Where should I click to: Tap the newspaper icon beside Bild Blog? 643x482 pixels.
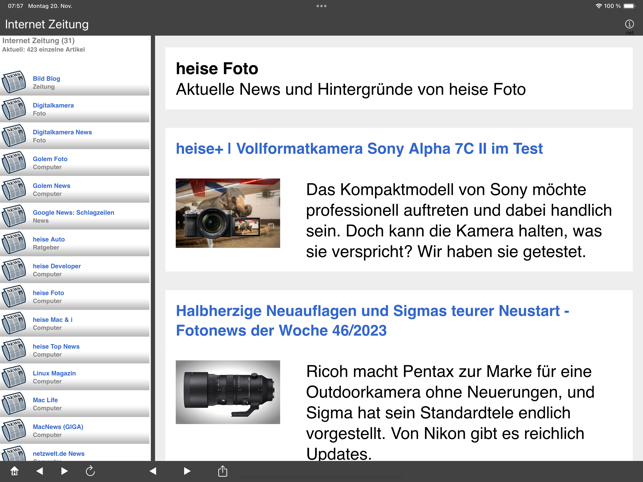(x=14, y=82)
